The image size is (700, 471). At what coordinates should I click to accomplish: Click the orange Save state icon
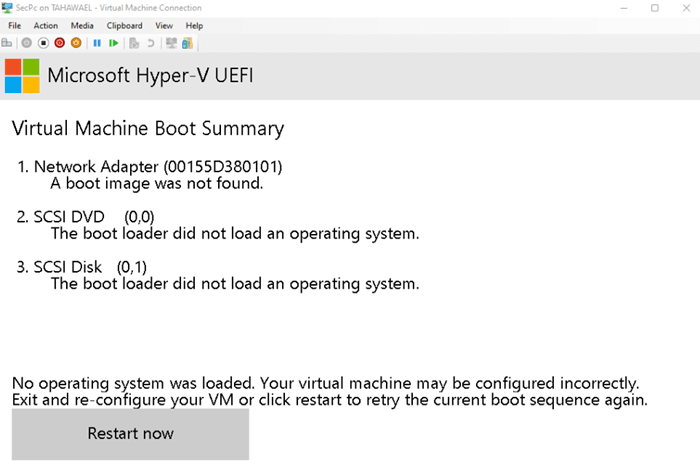click(x=76, y=43)
